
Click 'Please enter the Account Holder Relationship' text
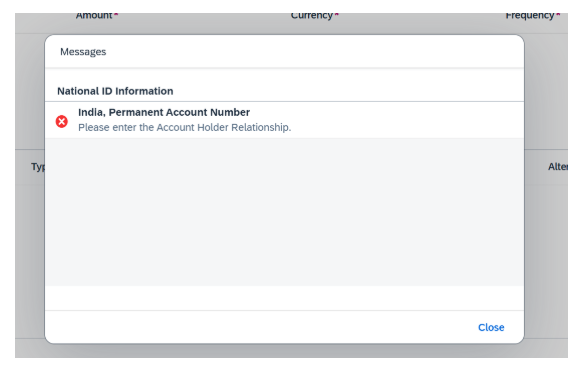(x=184, y=127)
